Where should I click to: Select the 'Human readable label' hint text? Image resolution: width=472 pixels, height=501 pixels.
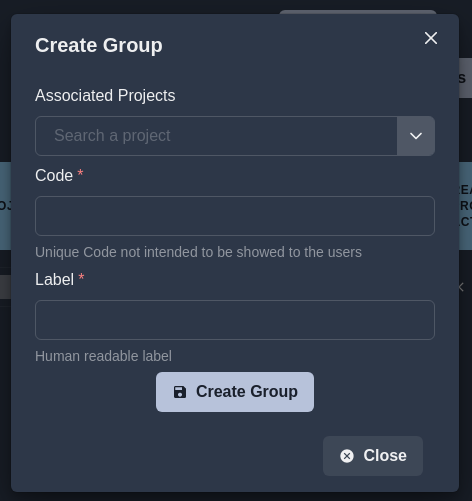coord(103,356)
